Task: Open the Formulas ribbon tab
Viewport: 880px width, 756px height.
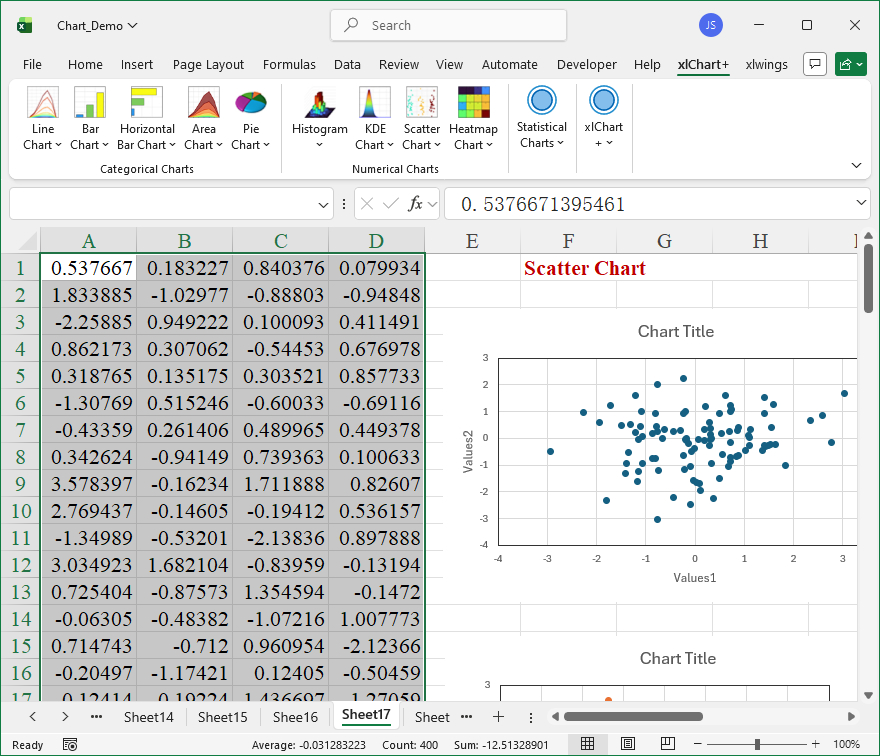Action: pos(289,64)
